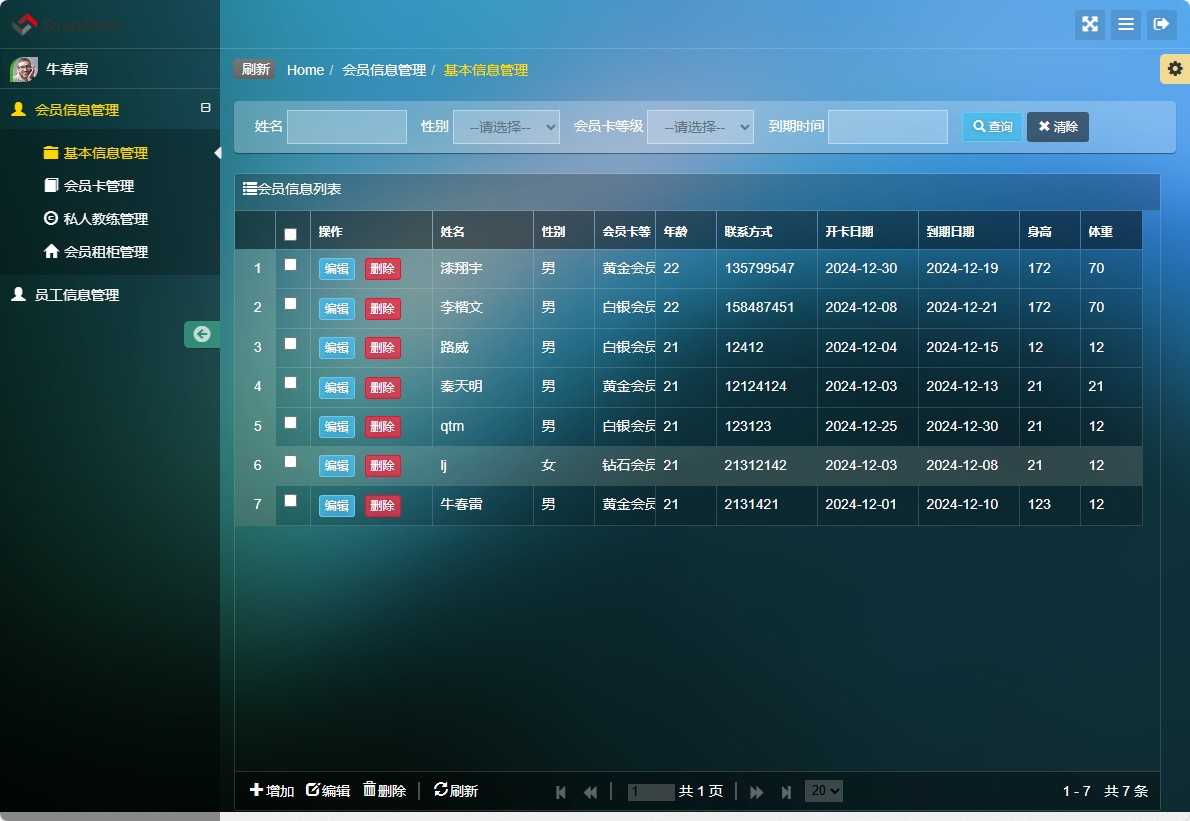Click 删除 trash icon in table footer
The image size is (1190, 821).
pyautogui.click(x=370, y=789)
